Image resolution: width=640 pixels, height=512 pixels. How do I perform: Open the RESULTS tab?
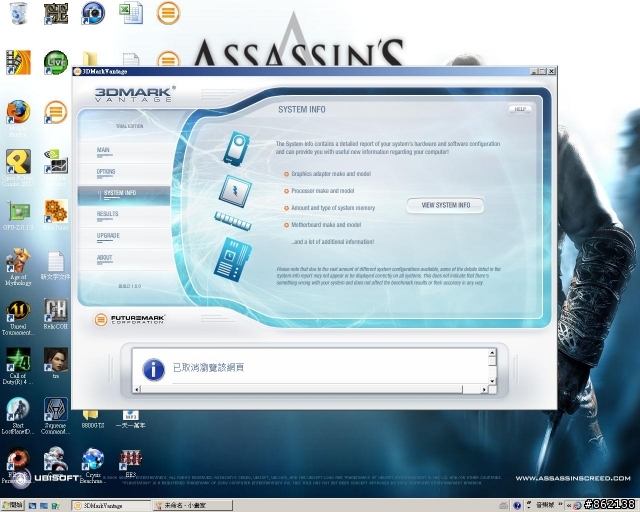124,216
